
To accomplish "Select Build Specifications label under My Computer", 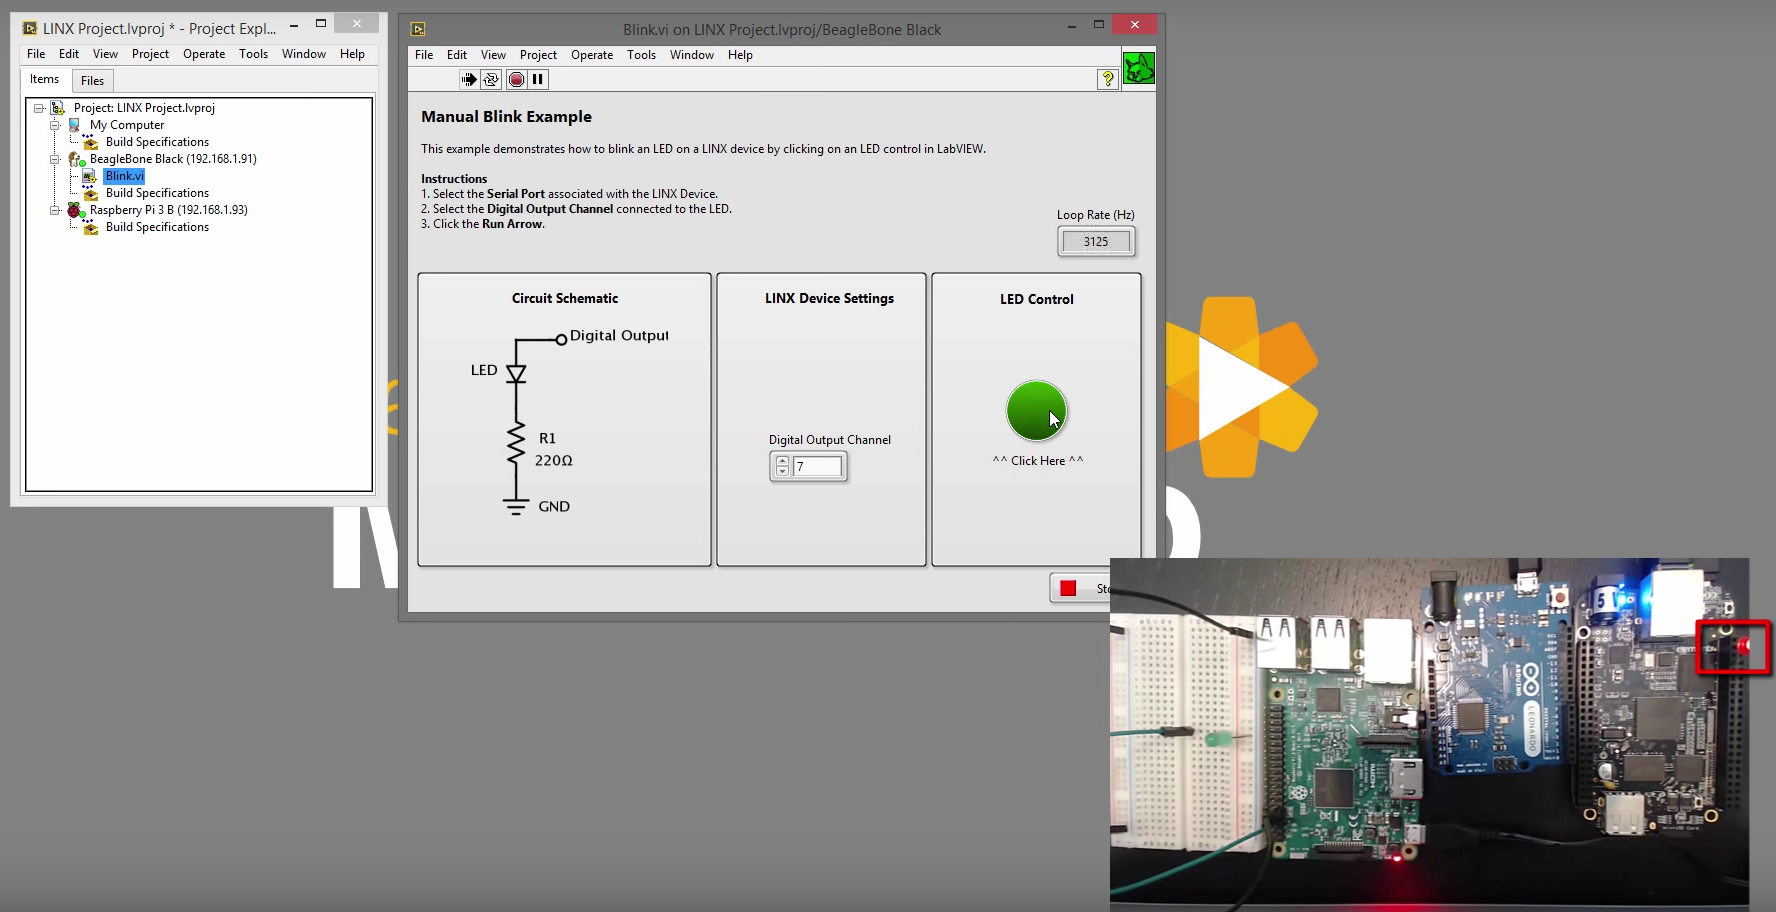I will point(157,142).
